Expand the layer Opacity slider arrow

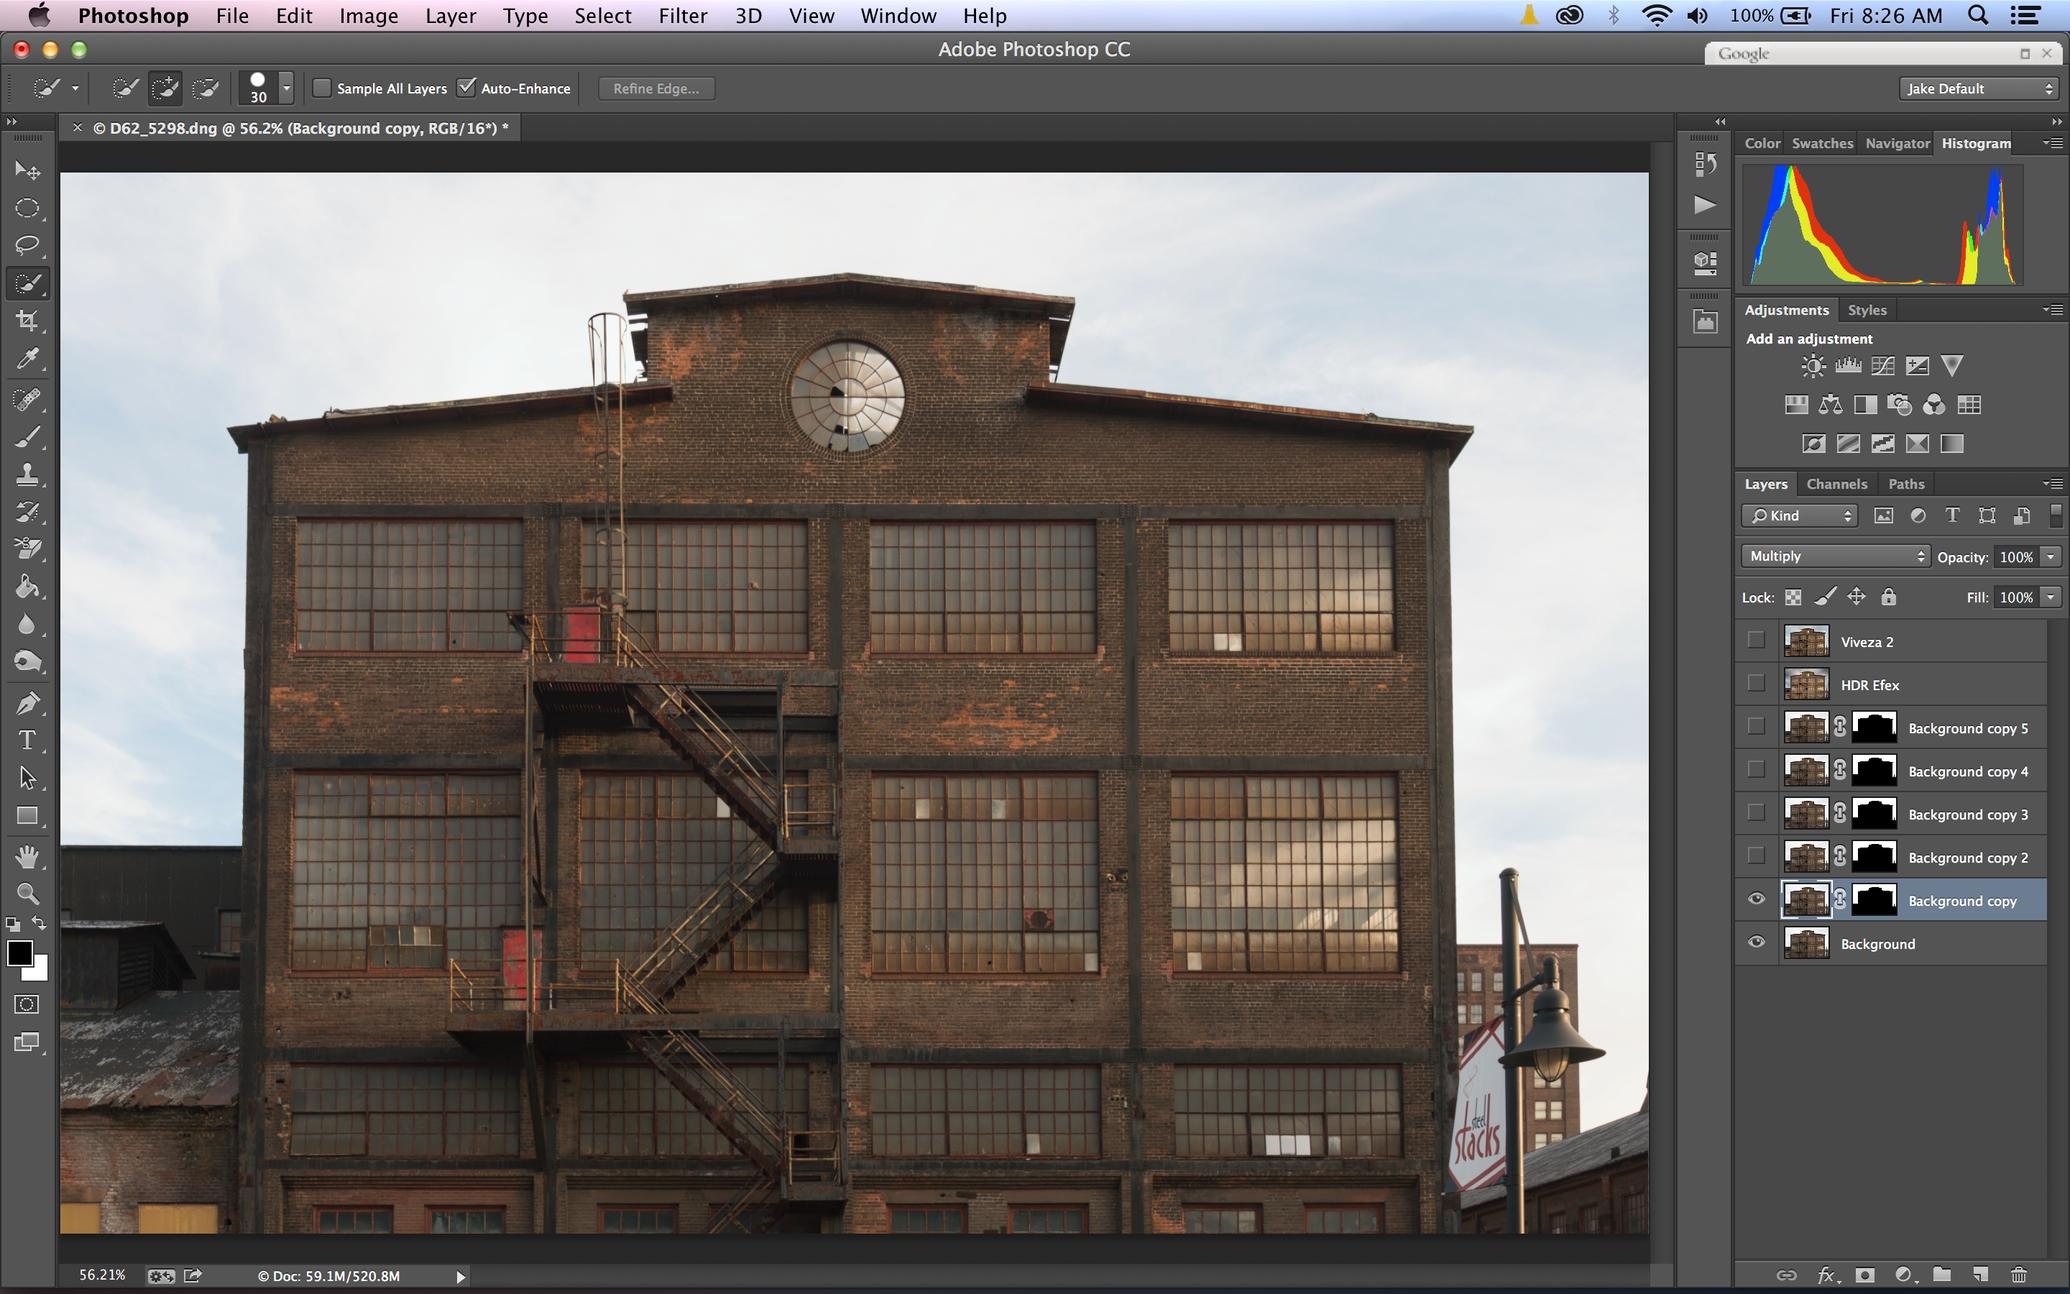(x=2051, y=557)
